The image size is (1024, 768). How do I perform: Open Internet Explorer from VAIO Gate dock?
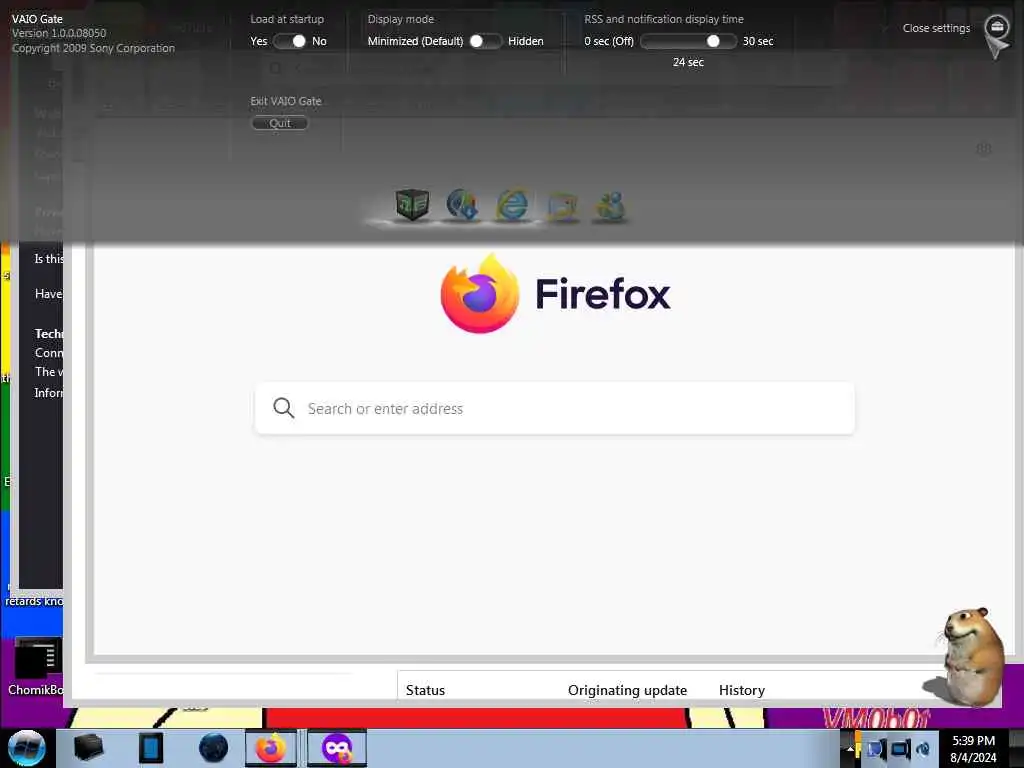coord(513,205)
